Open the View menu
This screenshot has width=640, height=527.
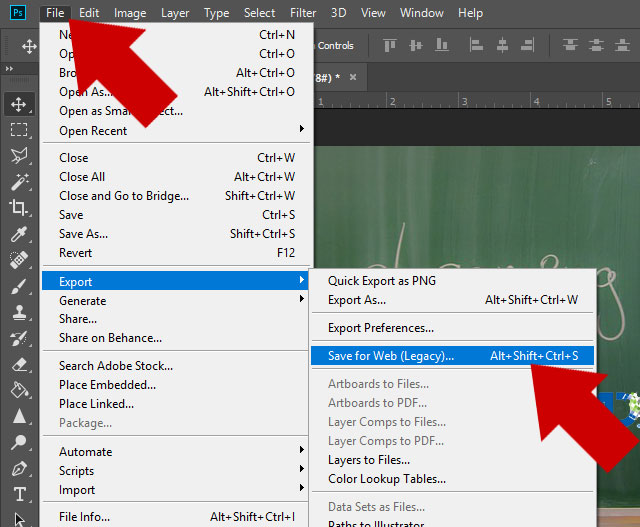tap(373, 13)
